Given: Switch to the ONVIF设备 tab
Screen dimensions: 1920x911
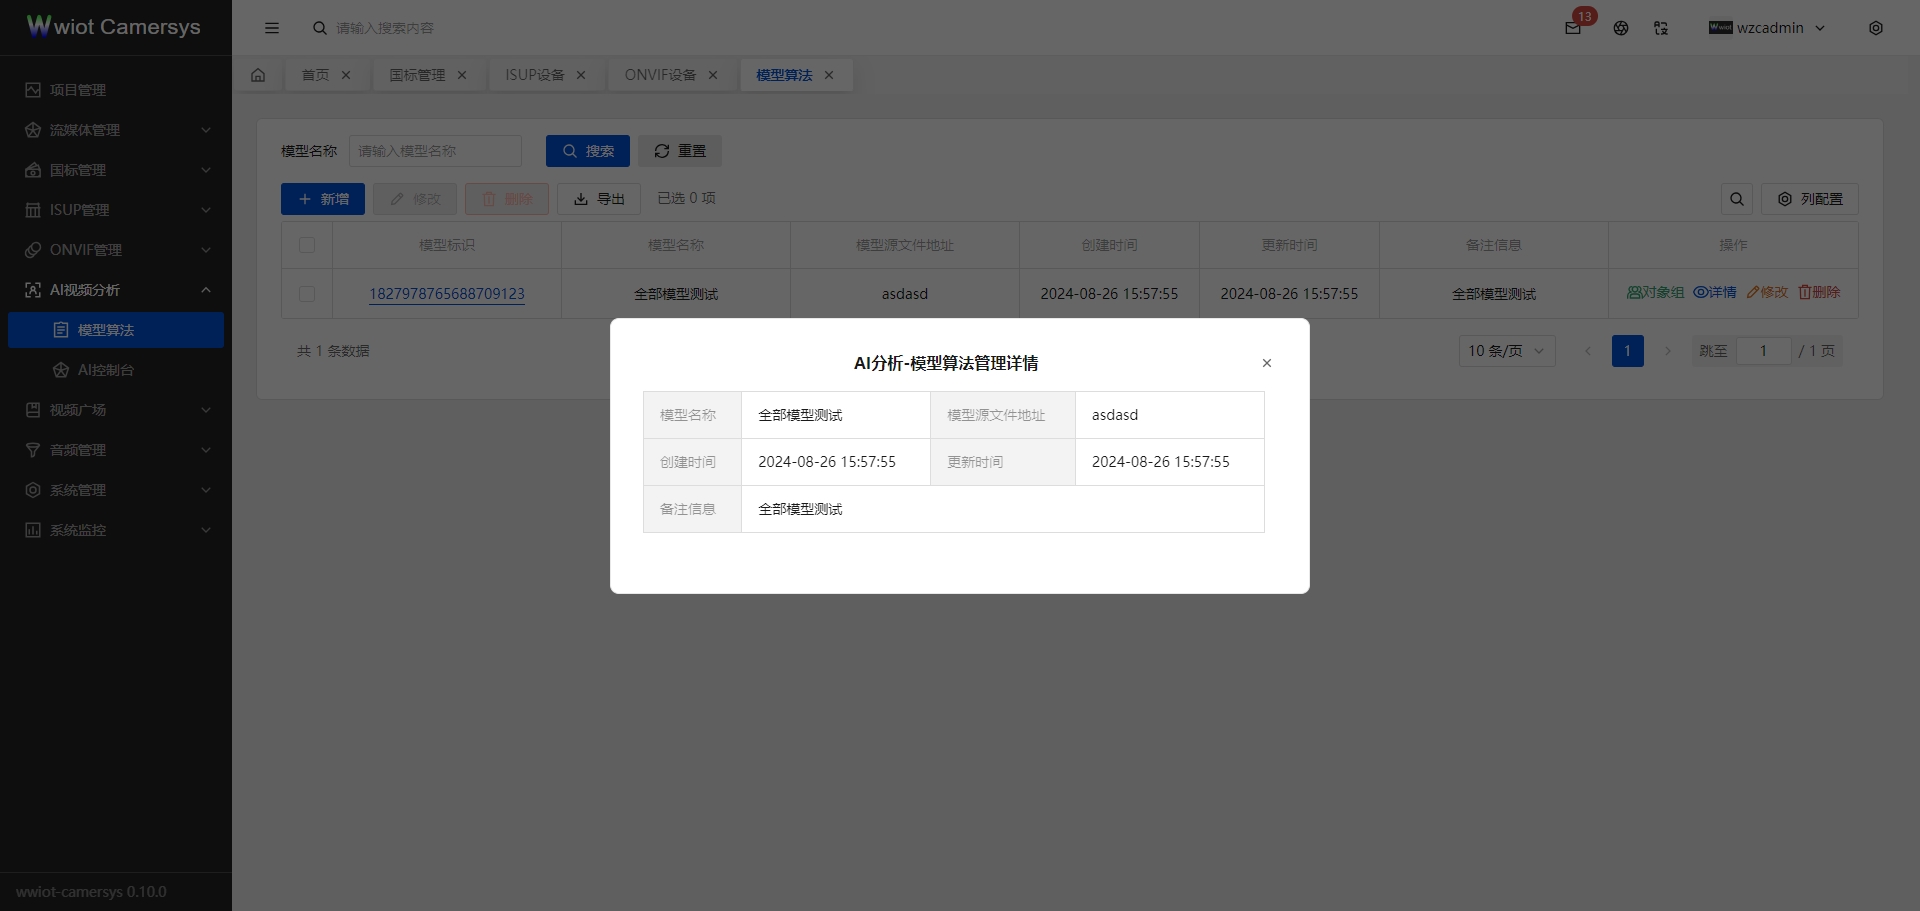Looking at the screenshot, I should point(660,75).
